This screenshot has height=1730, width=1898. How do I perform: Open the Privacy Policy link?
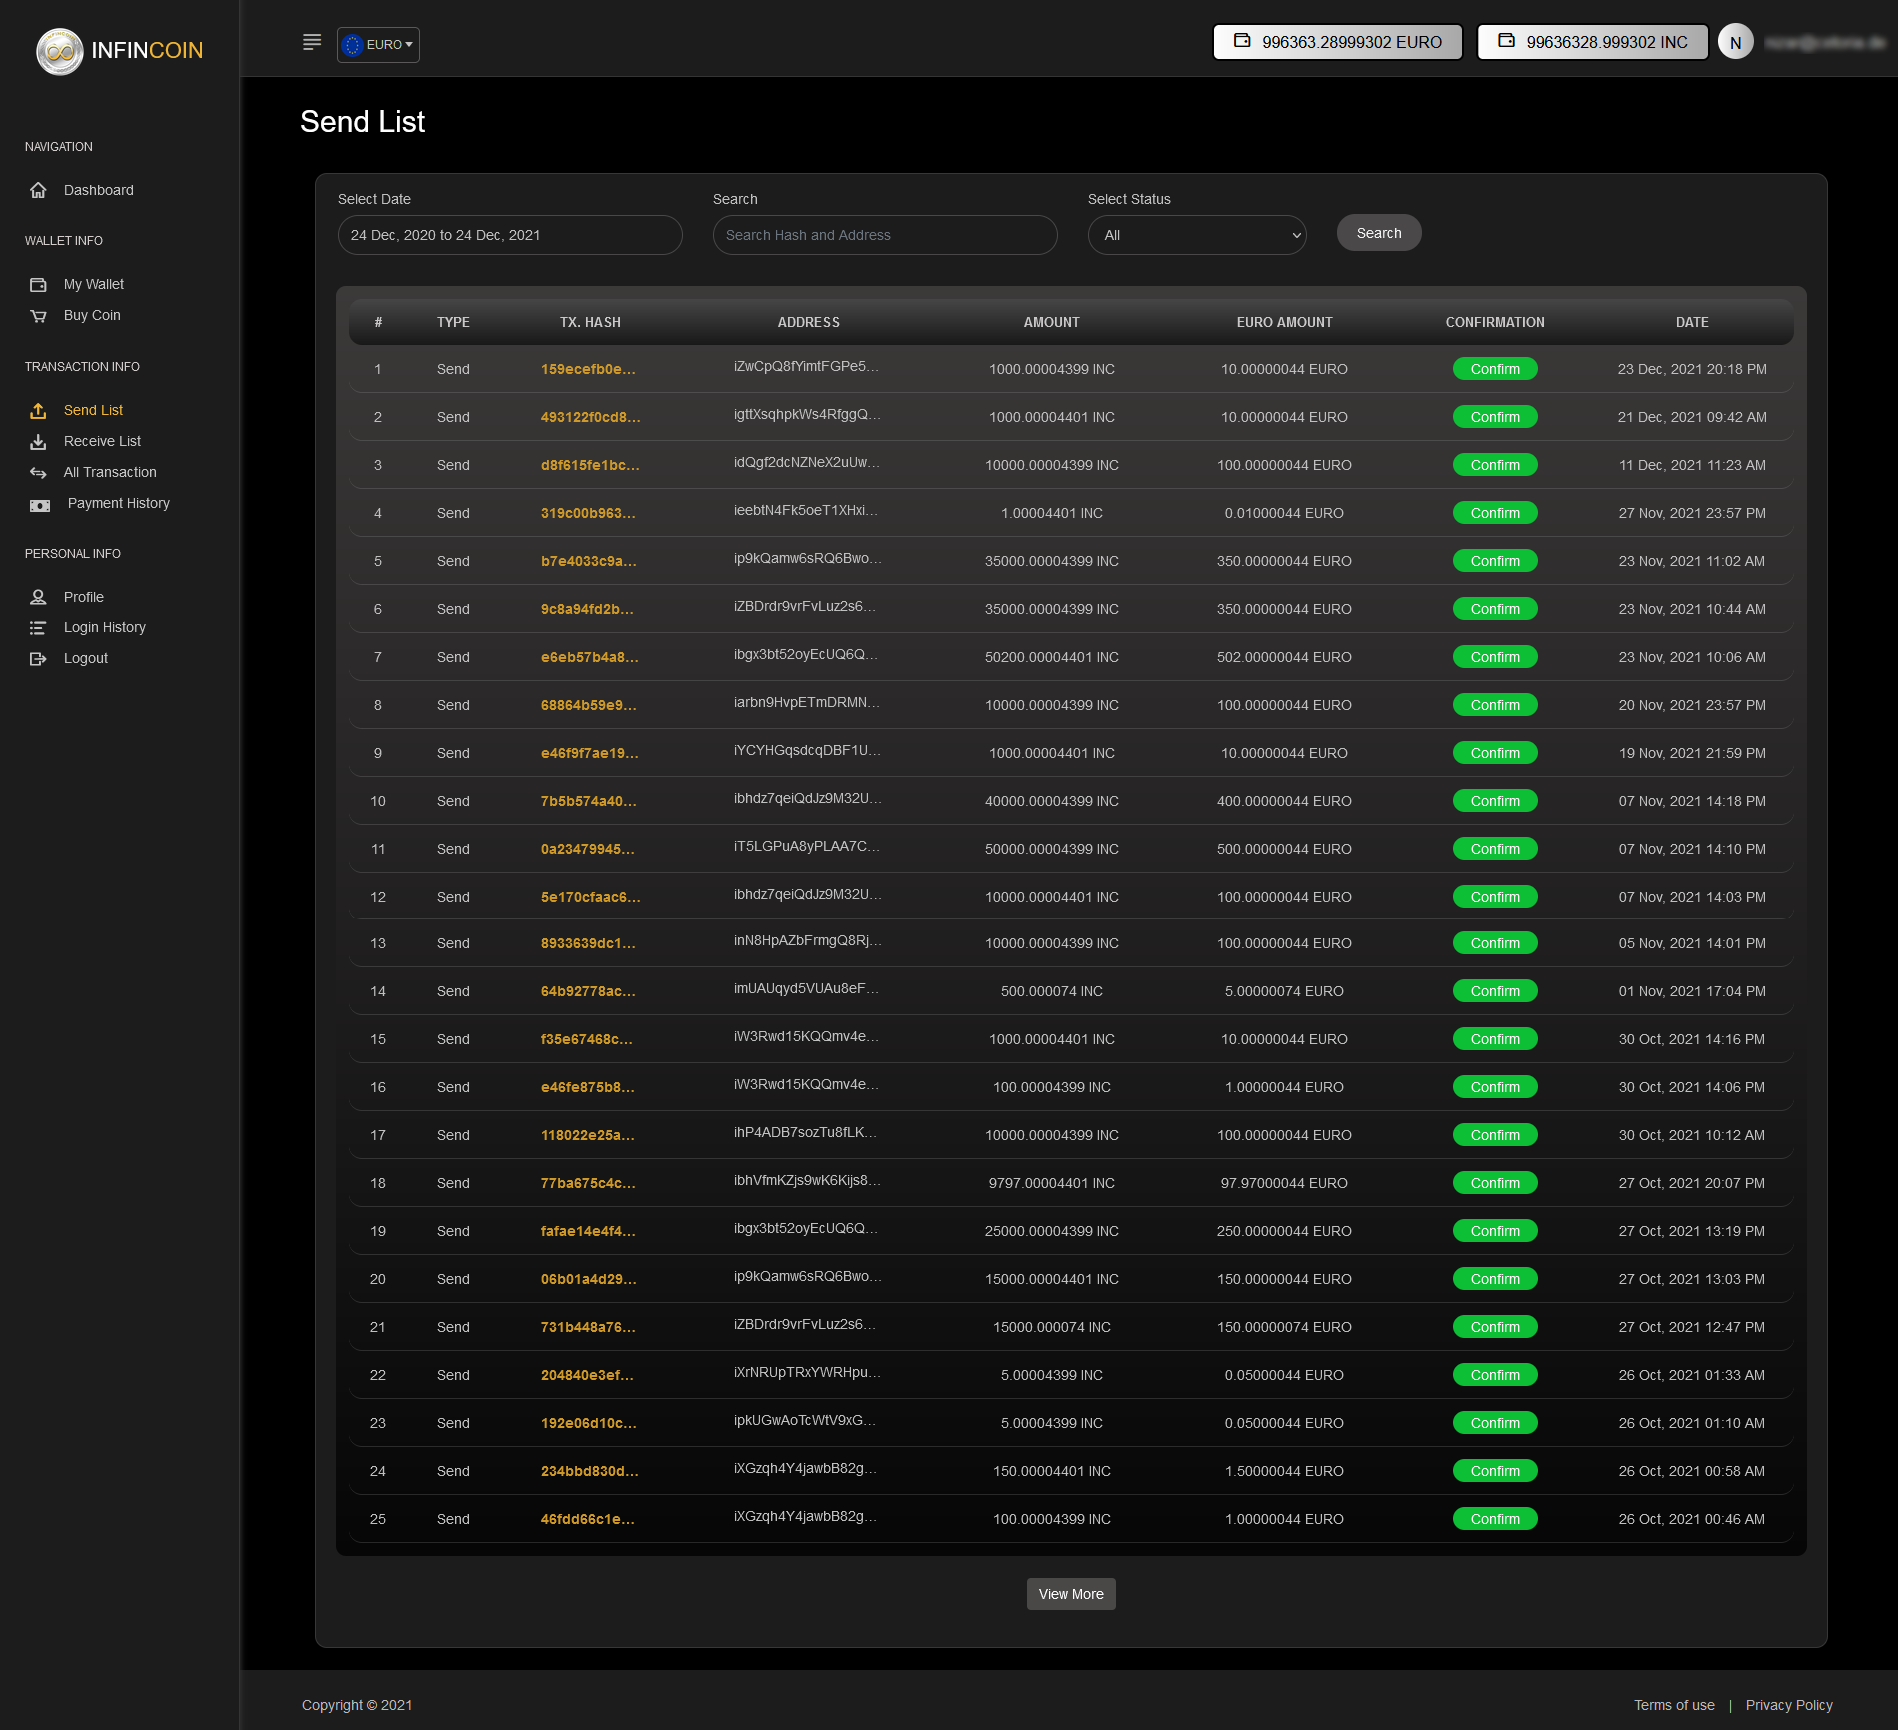(1789, 1705)
